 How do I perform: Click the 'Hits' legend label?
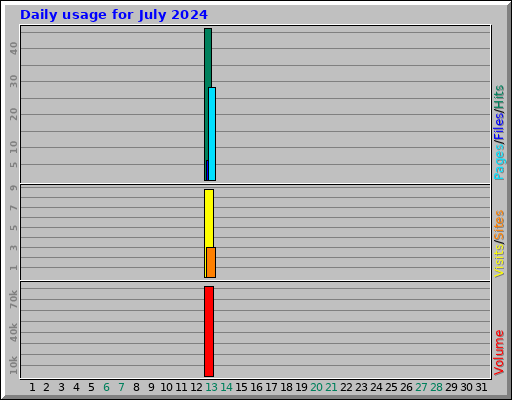tap(499, 97)
